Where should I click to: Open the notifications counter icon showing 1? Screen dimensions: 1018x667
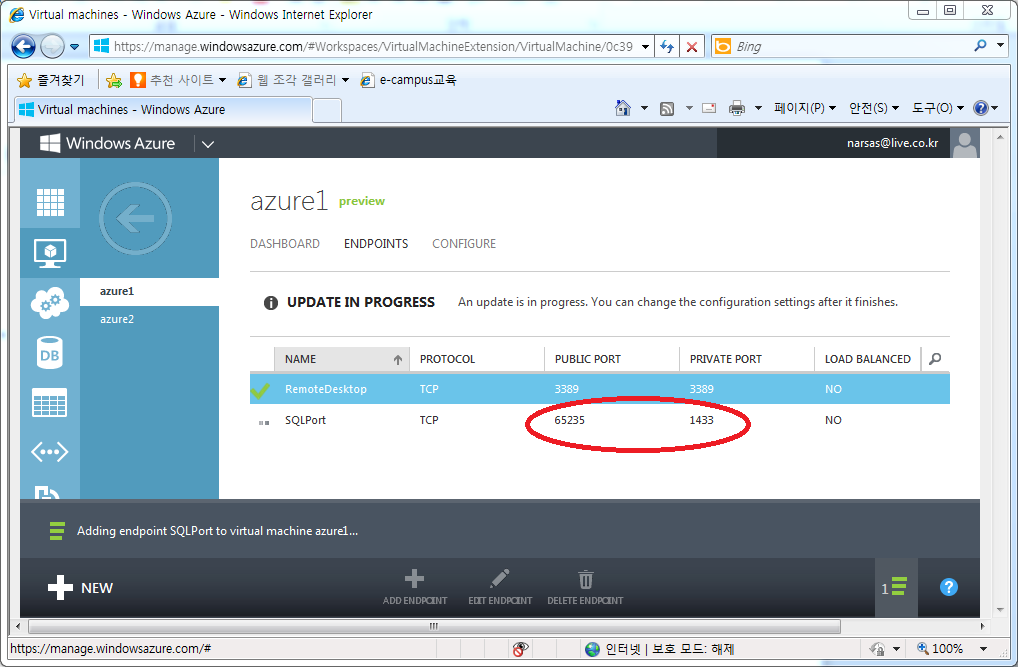coord(896,588)
